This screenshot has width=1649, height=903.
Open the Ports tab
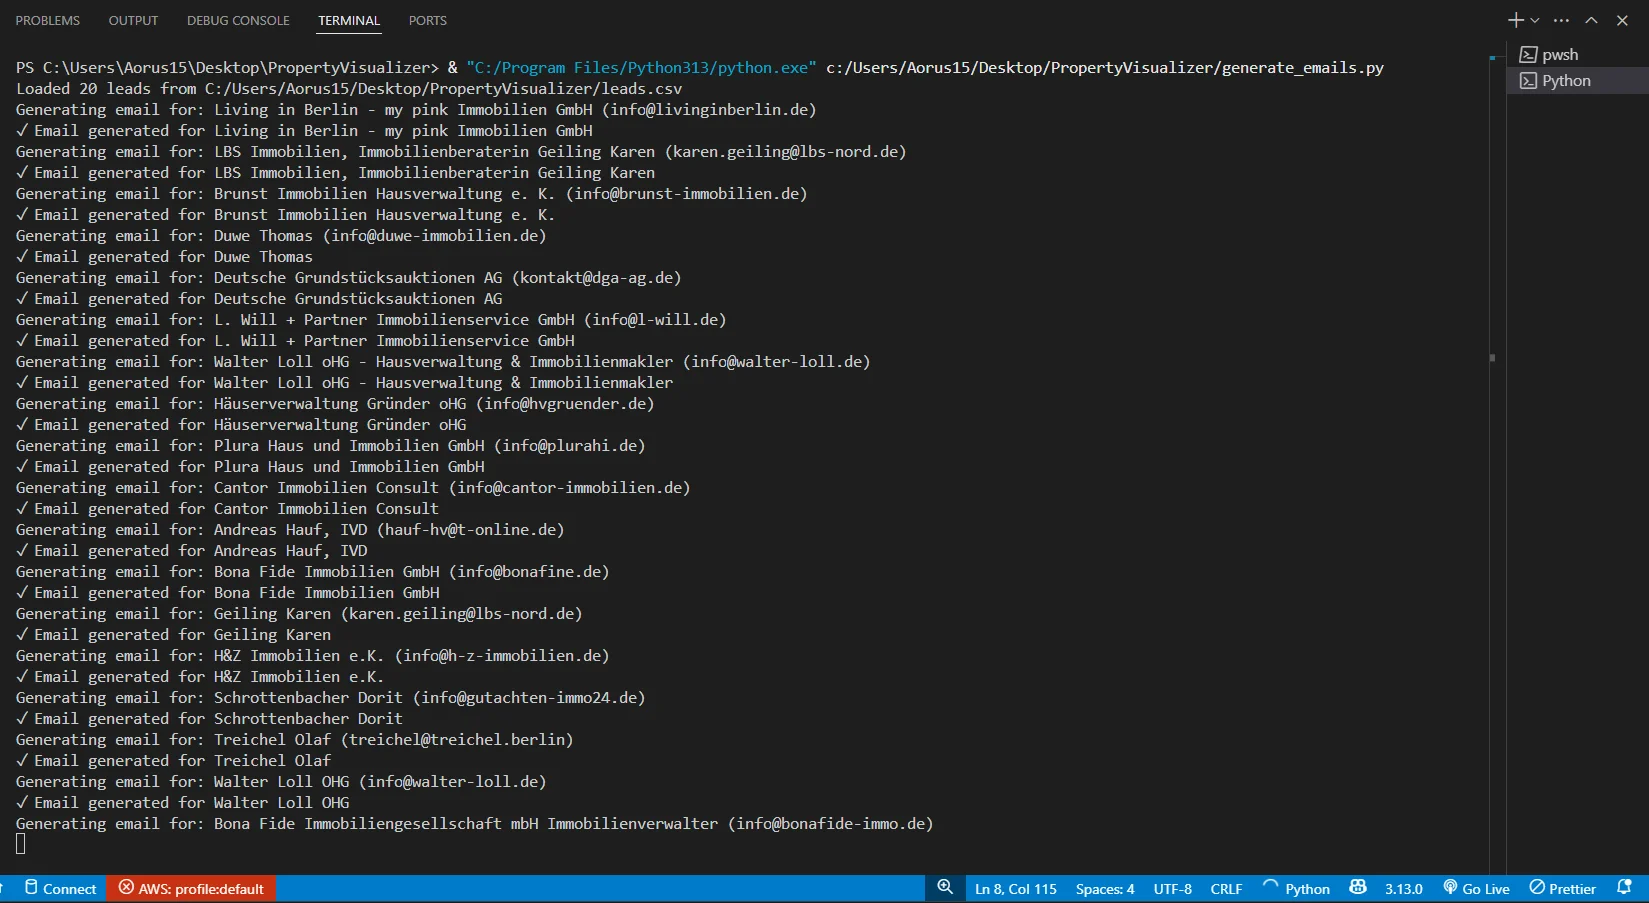(x=427, y=21)
